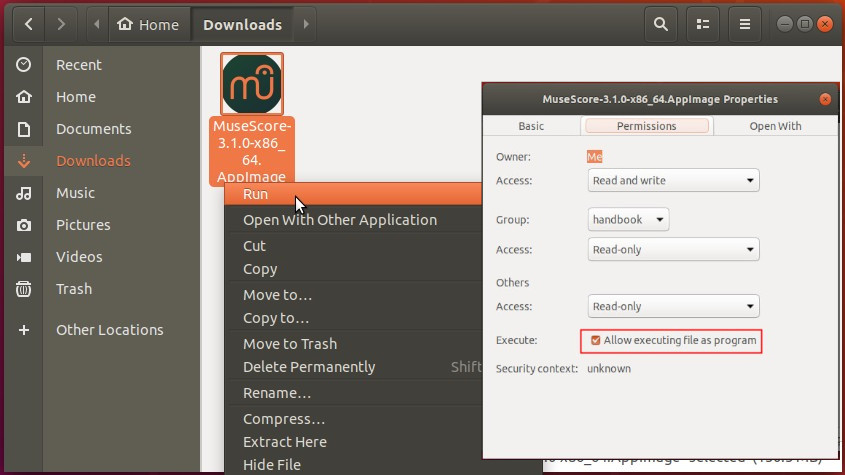Open Videos in the sidebar
The width and height of the screenshot is (845, 475).
(x=79, y=257)
